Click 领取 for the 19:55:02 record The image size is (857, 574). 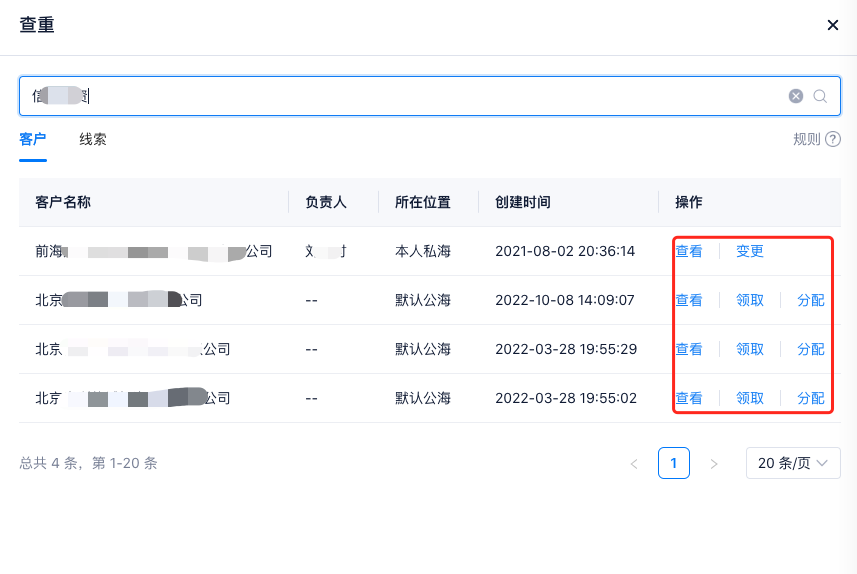click(750, 398)
